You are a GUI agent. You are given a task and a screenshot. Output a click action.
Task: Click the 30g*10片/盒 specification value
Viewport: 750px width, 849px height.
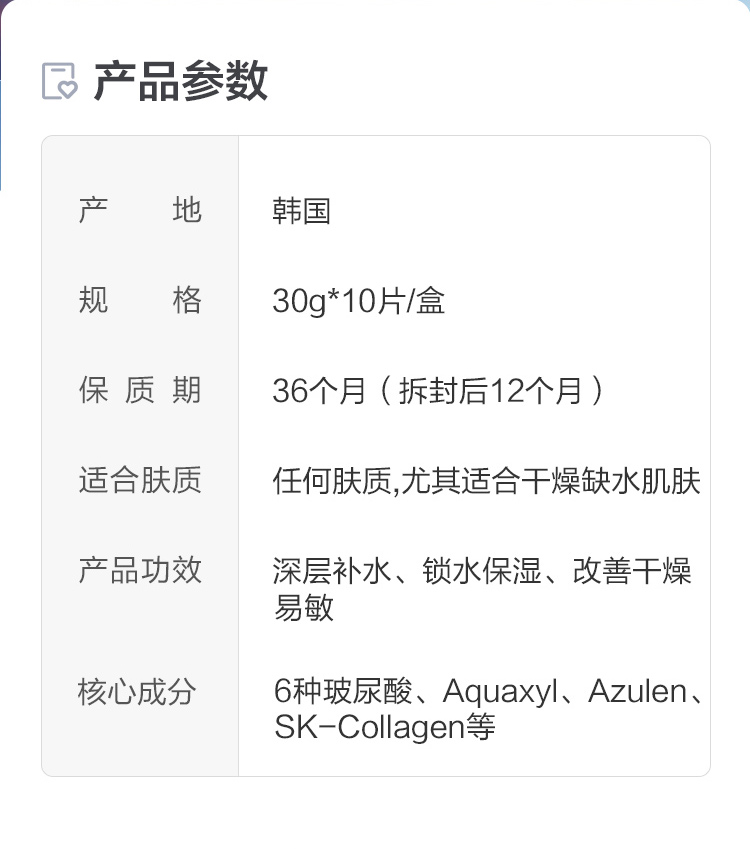point(358,301)
